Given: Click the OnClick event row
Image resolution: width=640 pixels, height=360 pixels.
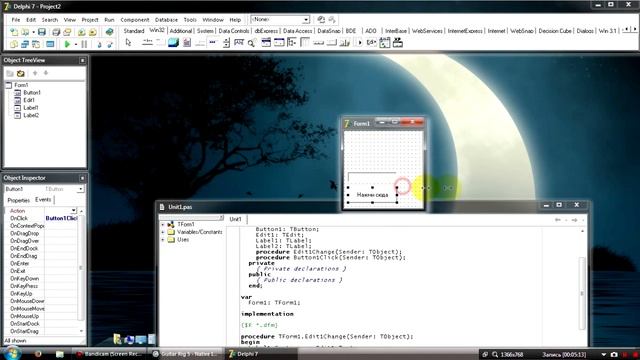Looking at the screenshot, I should (41, 218).
